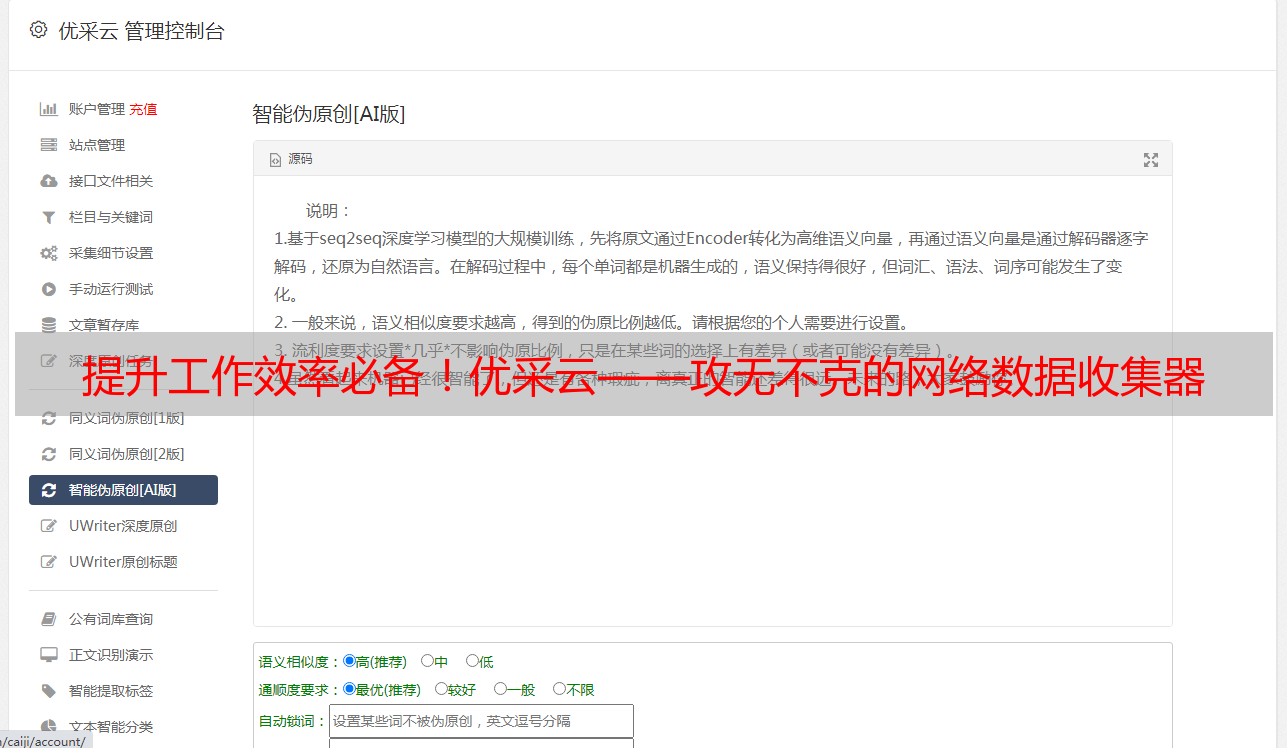
Task: Select 通顺度要求 最优(推荐) radio
Action: point(349,689)
